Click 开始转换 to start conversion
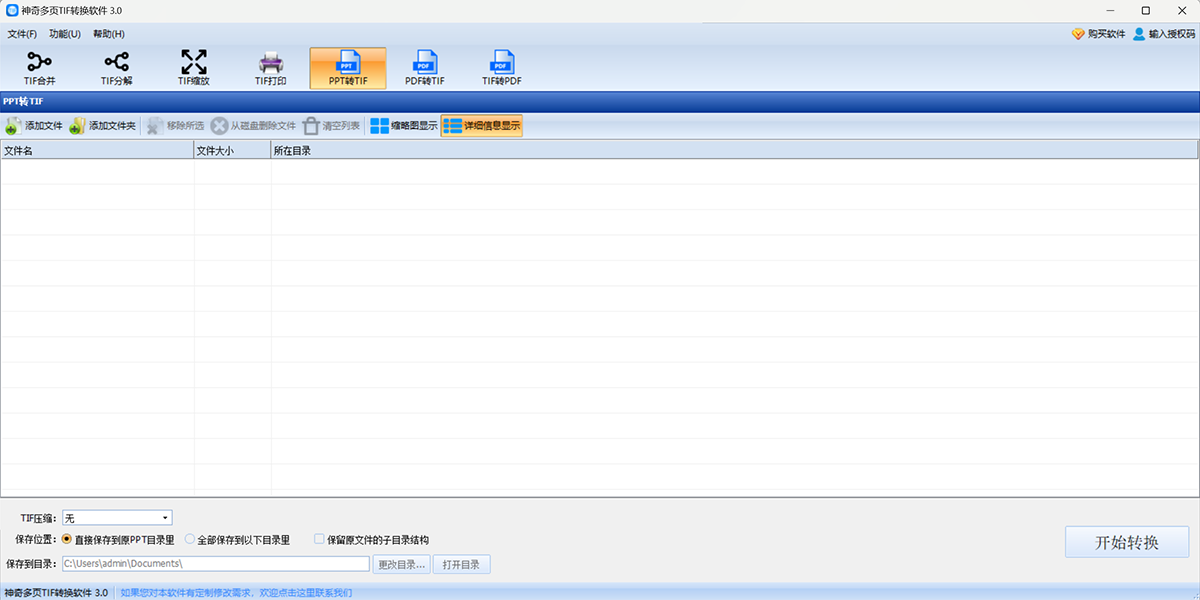 tap(1127, 542)
